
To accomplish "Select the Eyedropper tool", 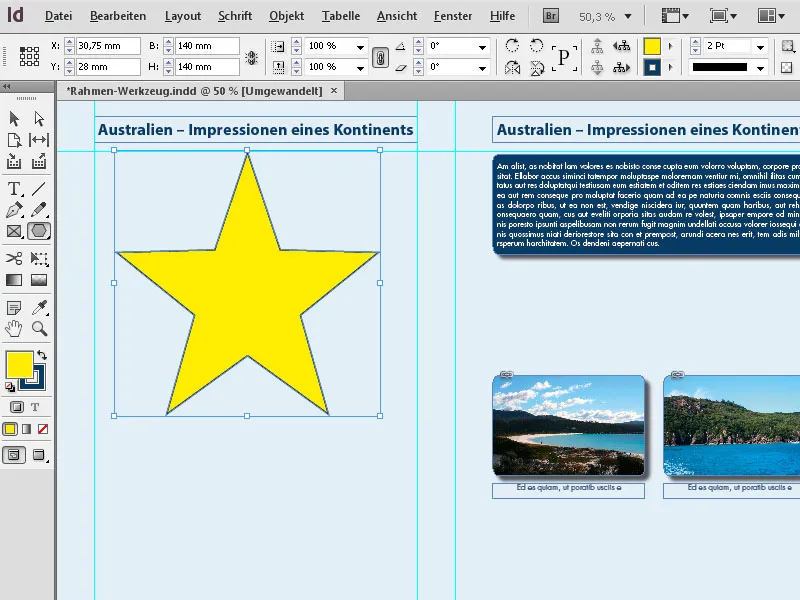I will 39,308.
